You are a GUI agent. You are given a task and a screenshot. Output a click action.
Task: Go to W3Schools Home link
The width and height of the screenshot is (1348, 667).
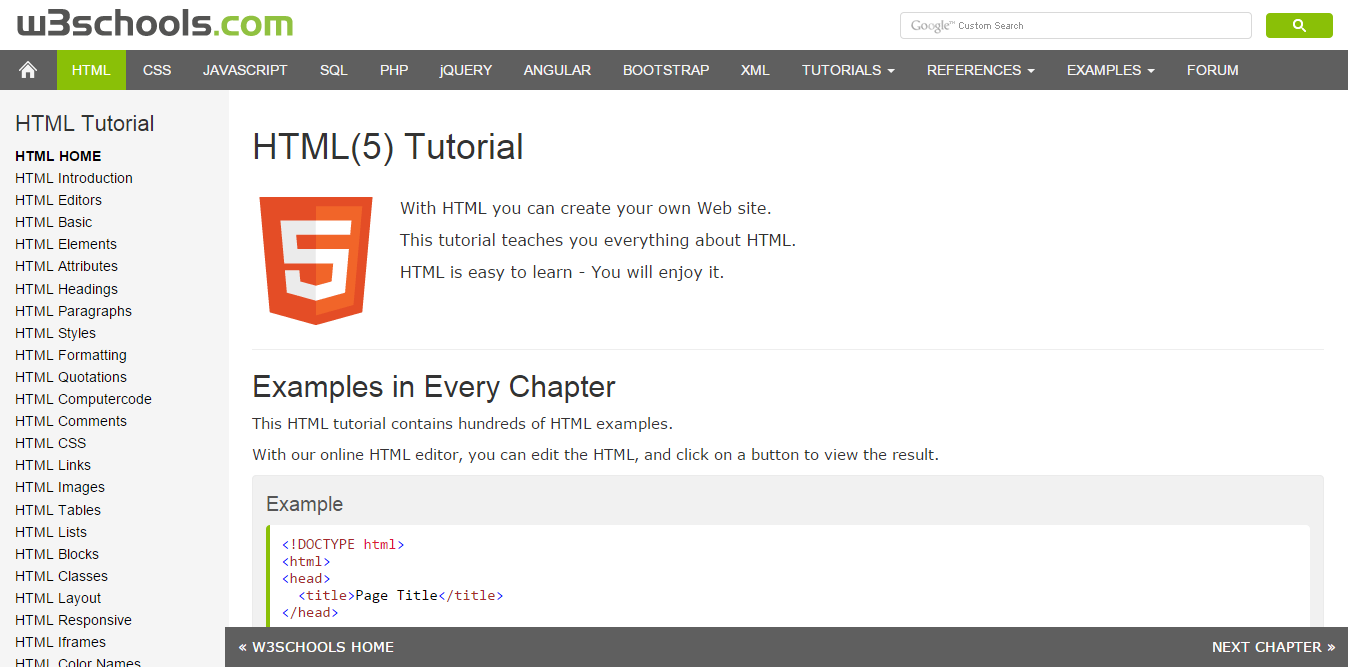tap(316, 647)
